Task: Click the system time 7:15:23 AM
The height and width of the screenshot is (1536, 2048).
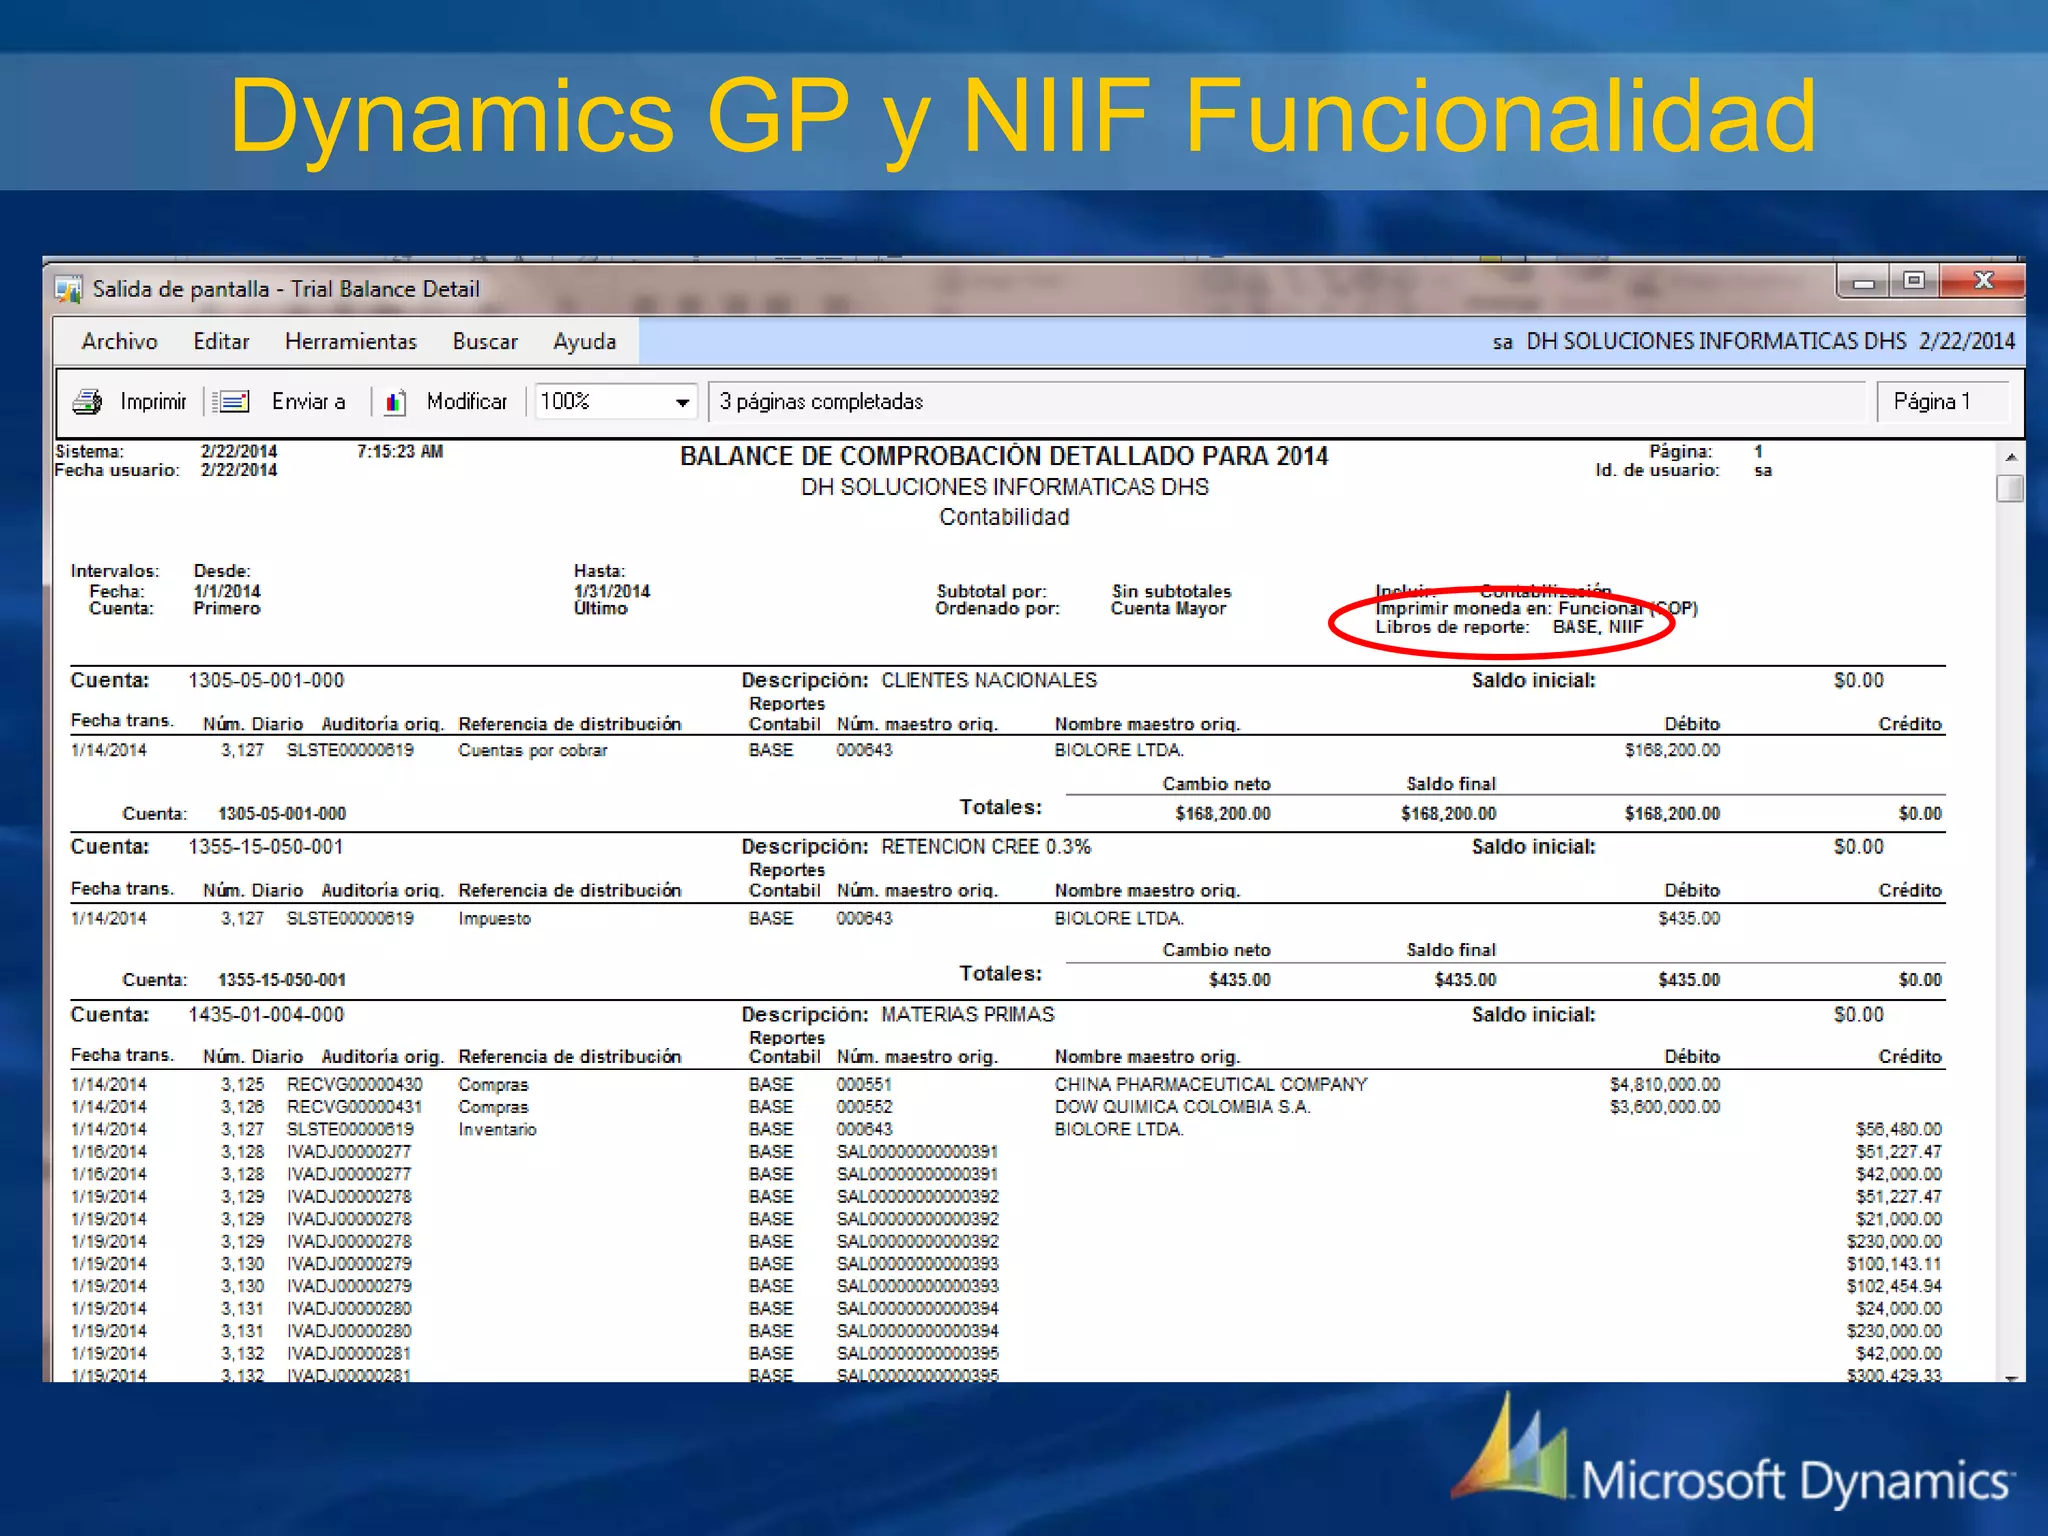Action: 400,451
